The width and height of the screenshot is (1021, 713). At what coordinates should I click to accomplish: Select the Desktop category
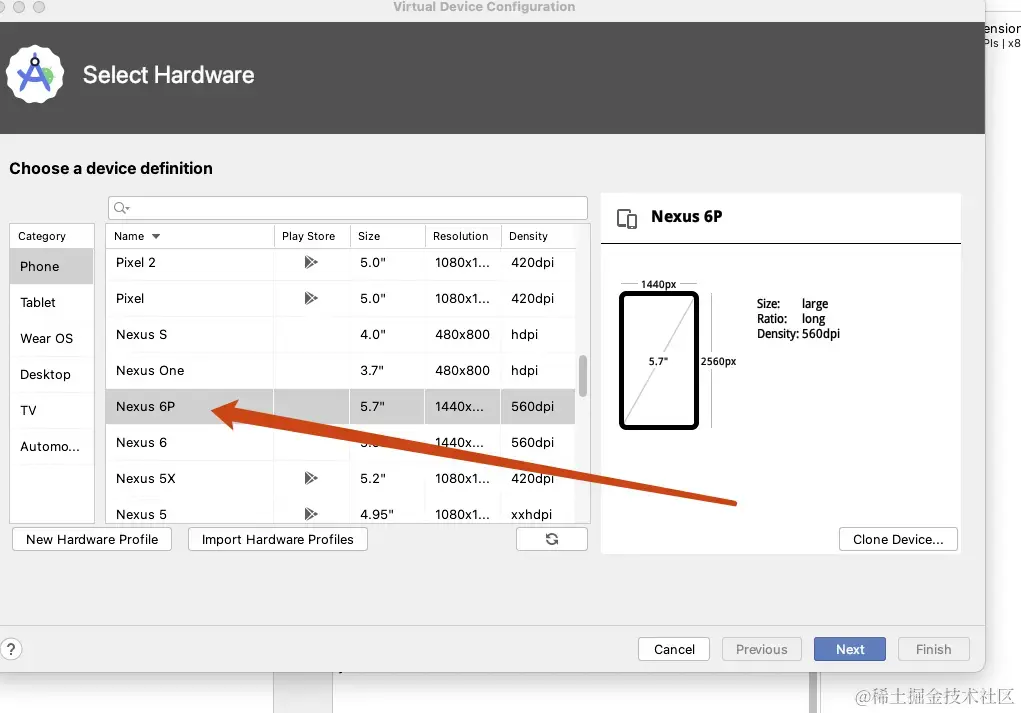point(51,374)
